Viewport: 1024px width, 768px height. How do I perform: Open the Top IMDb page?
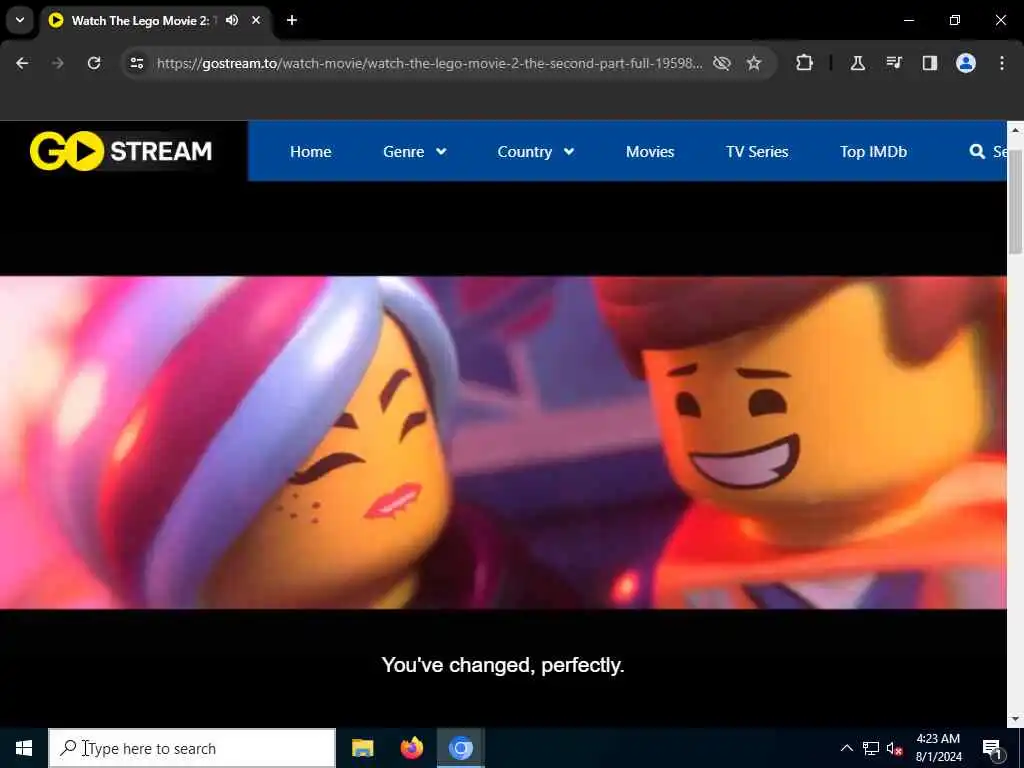coord(873,152)
